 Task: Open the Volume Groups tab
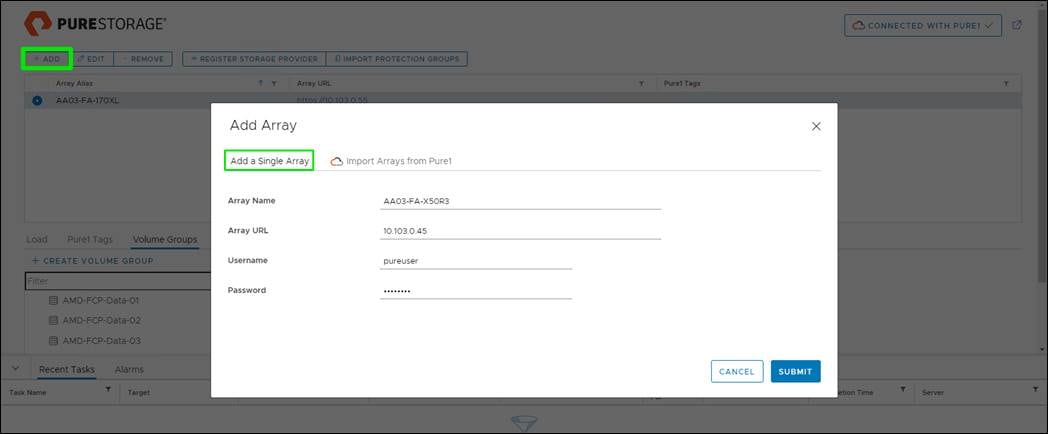pos(165,239)
